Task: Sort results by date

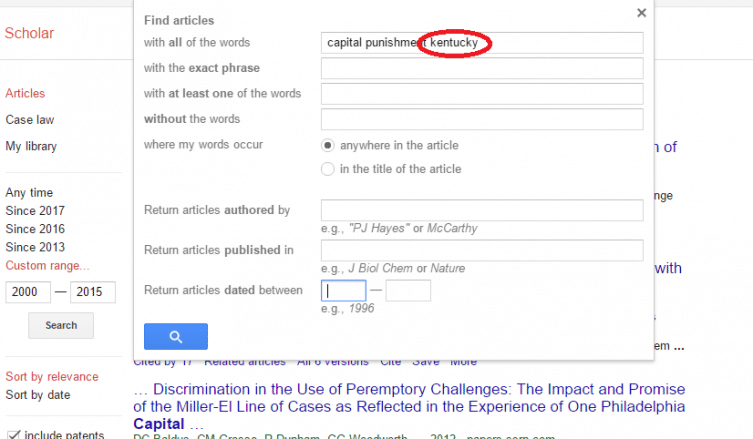Action: (38, 395)
